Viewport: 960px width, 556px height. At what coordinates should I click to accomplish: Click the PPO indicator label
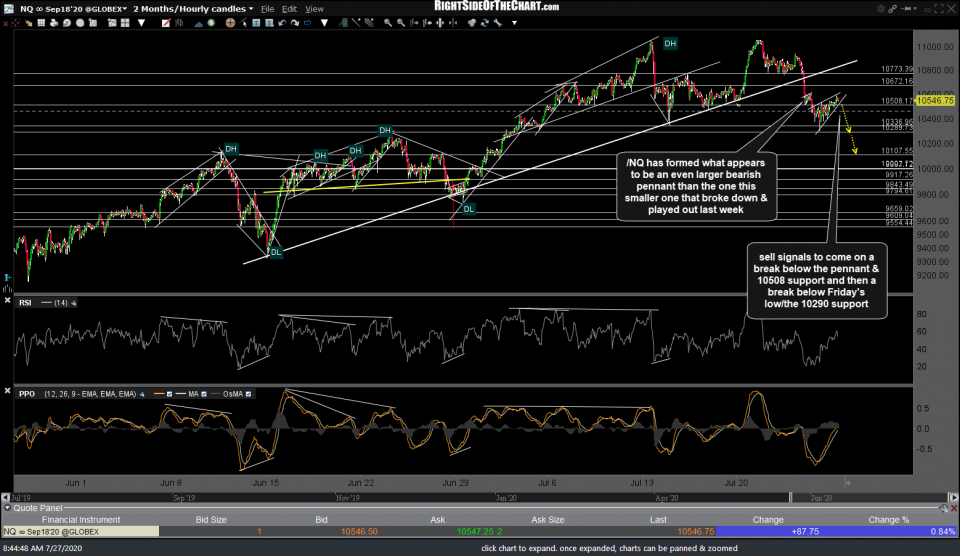pyautogui.click(x=27, y=394)
